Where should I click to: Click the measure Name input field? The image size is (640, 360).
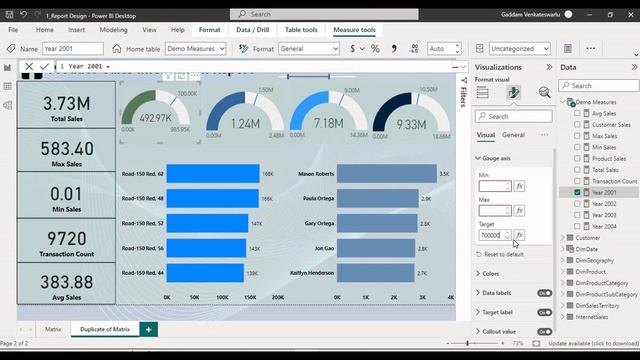click(73, 49)
